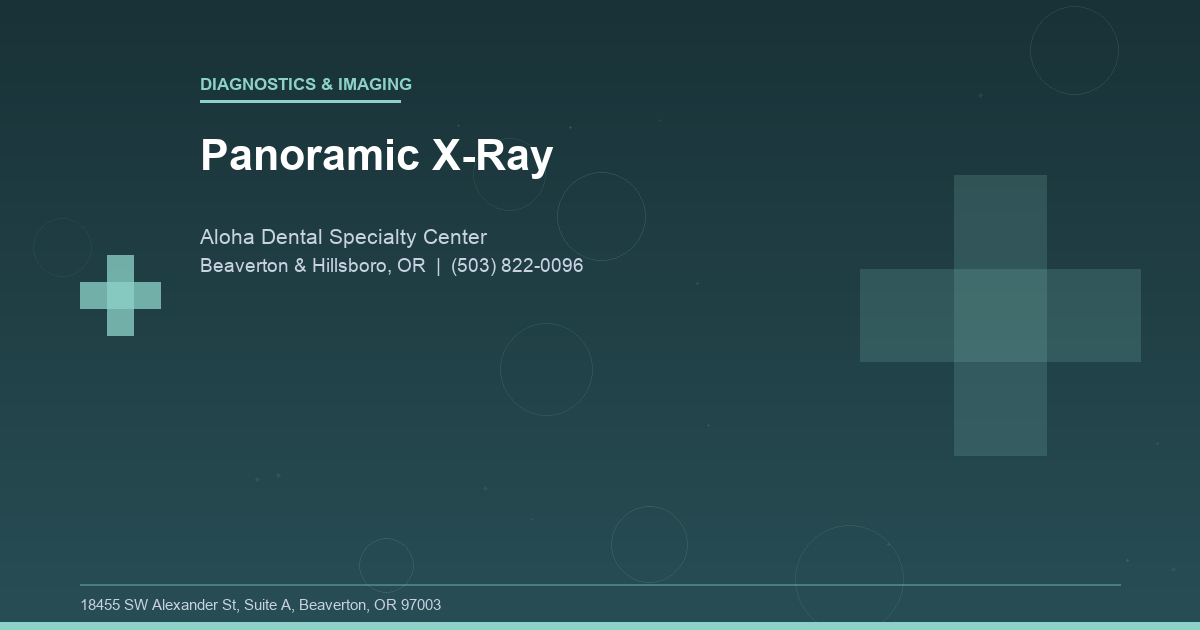Click the small circle outline near top right
Image resolution: width=1200 pixels, height=630 pixels.
pos(1073,50)
